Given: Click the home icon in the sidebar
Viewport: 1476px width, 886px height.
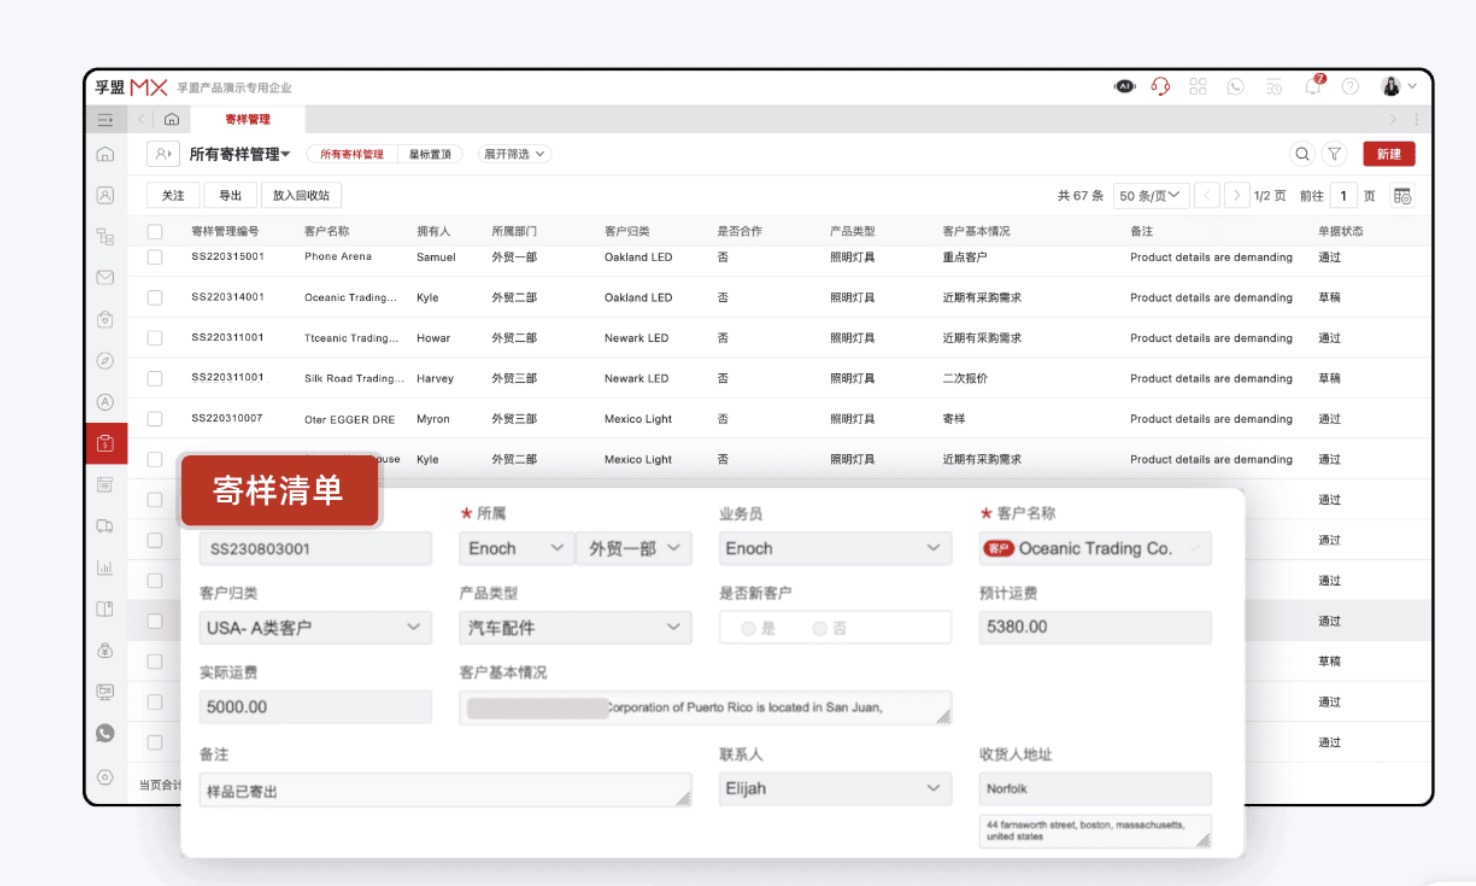Looking at the screenshot, I should click(x=105, y=154).
